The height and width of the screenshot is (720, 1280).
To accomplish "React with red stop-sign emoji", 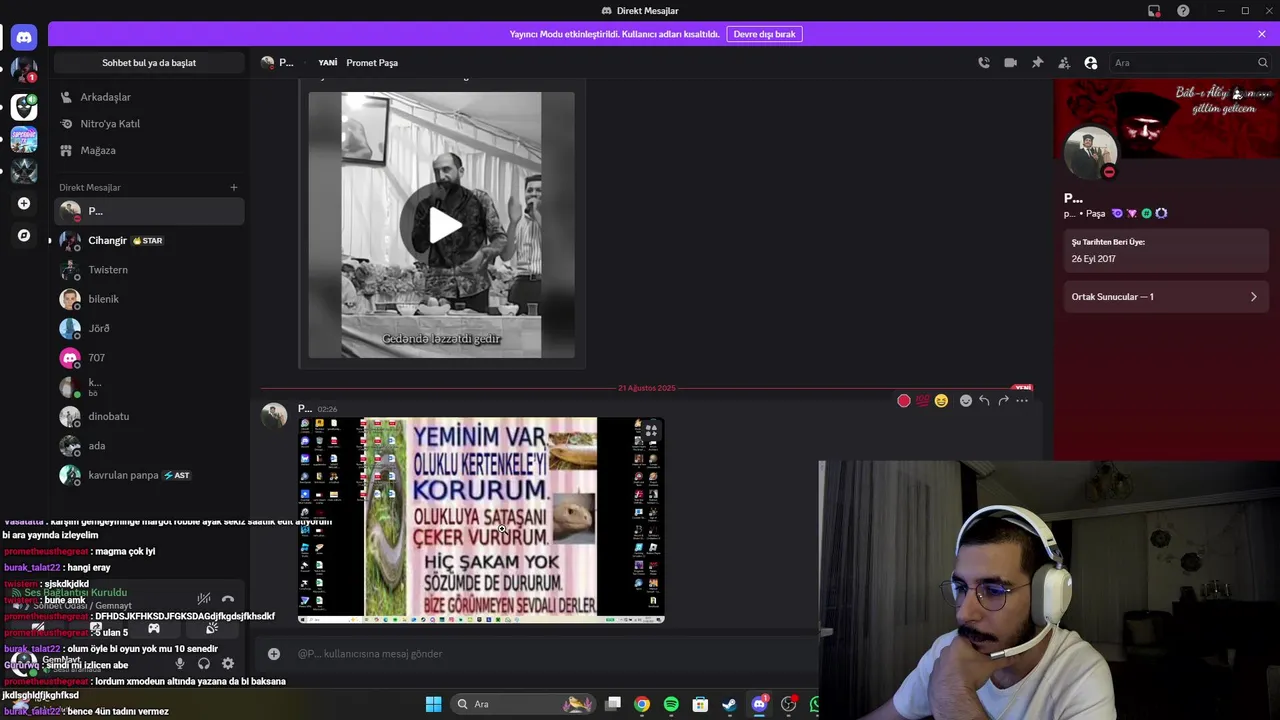I will click(x=904, y=401).
